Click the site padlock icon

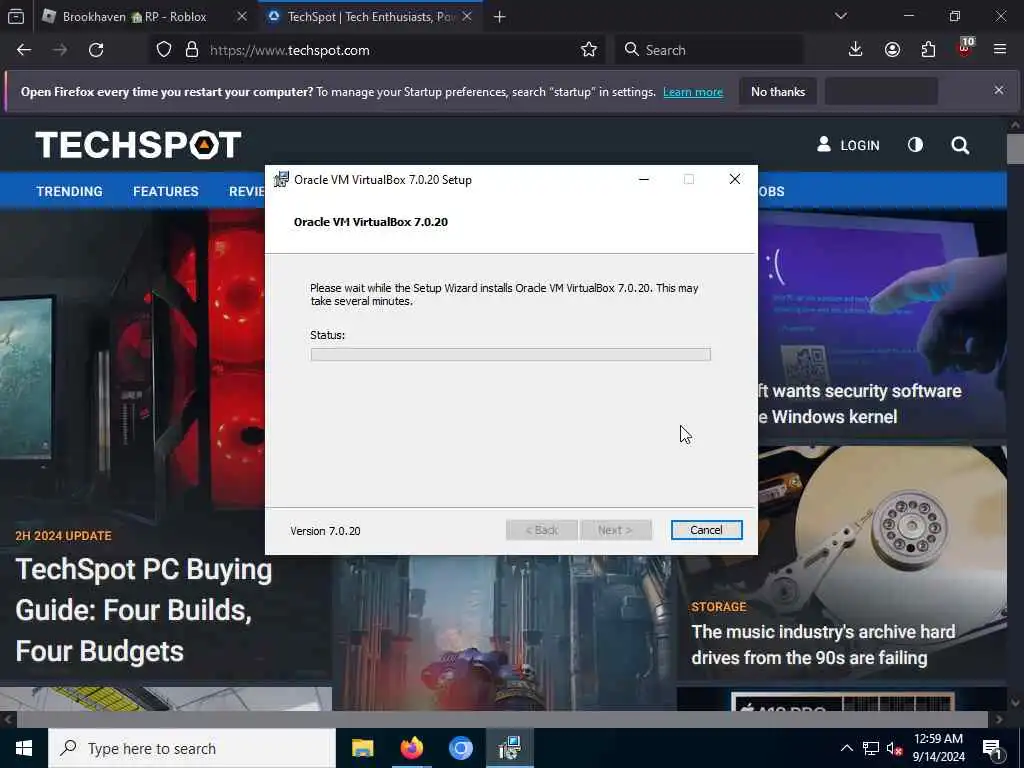coord(191,50)
